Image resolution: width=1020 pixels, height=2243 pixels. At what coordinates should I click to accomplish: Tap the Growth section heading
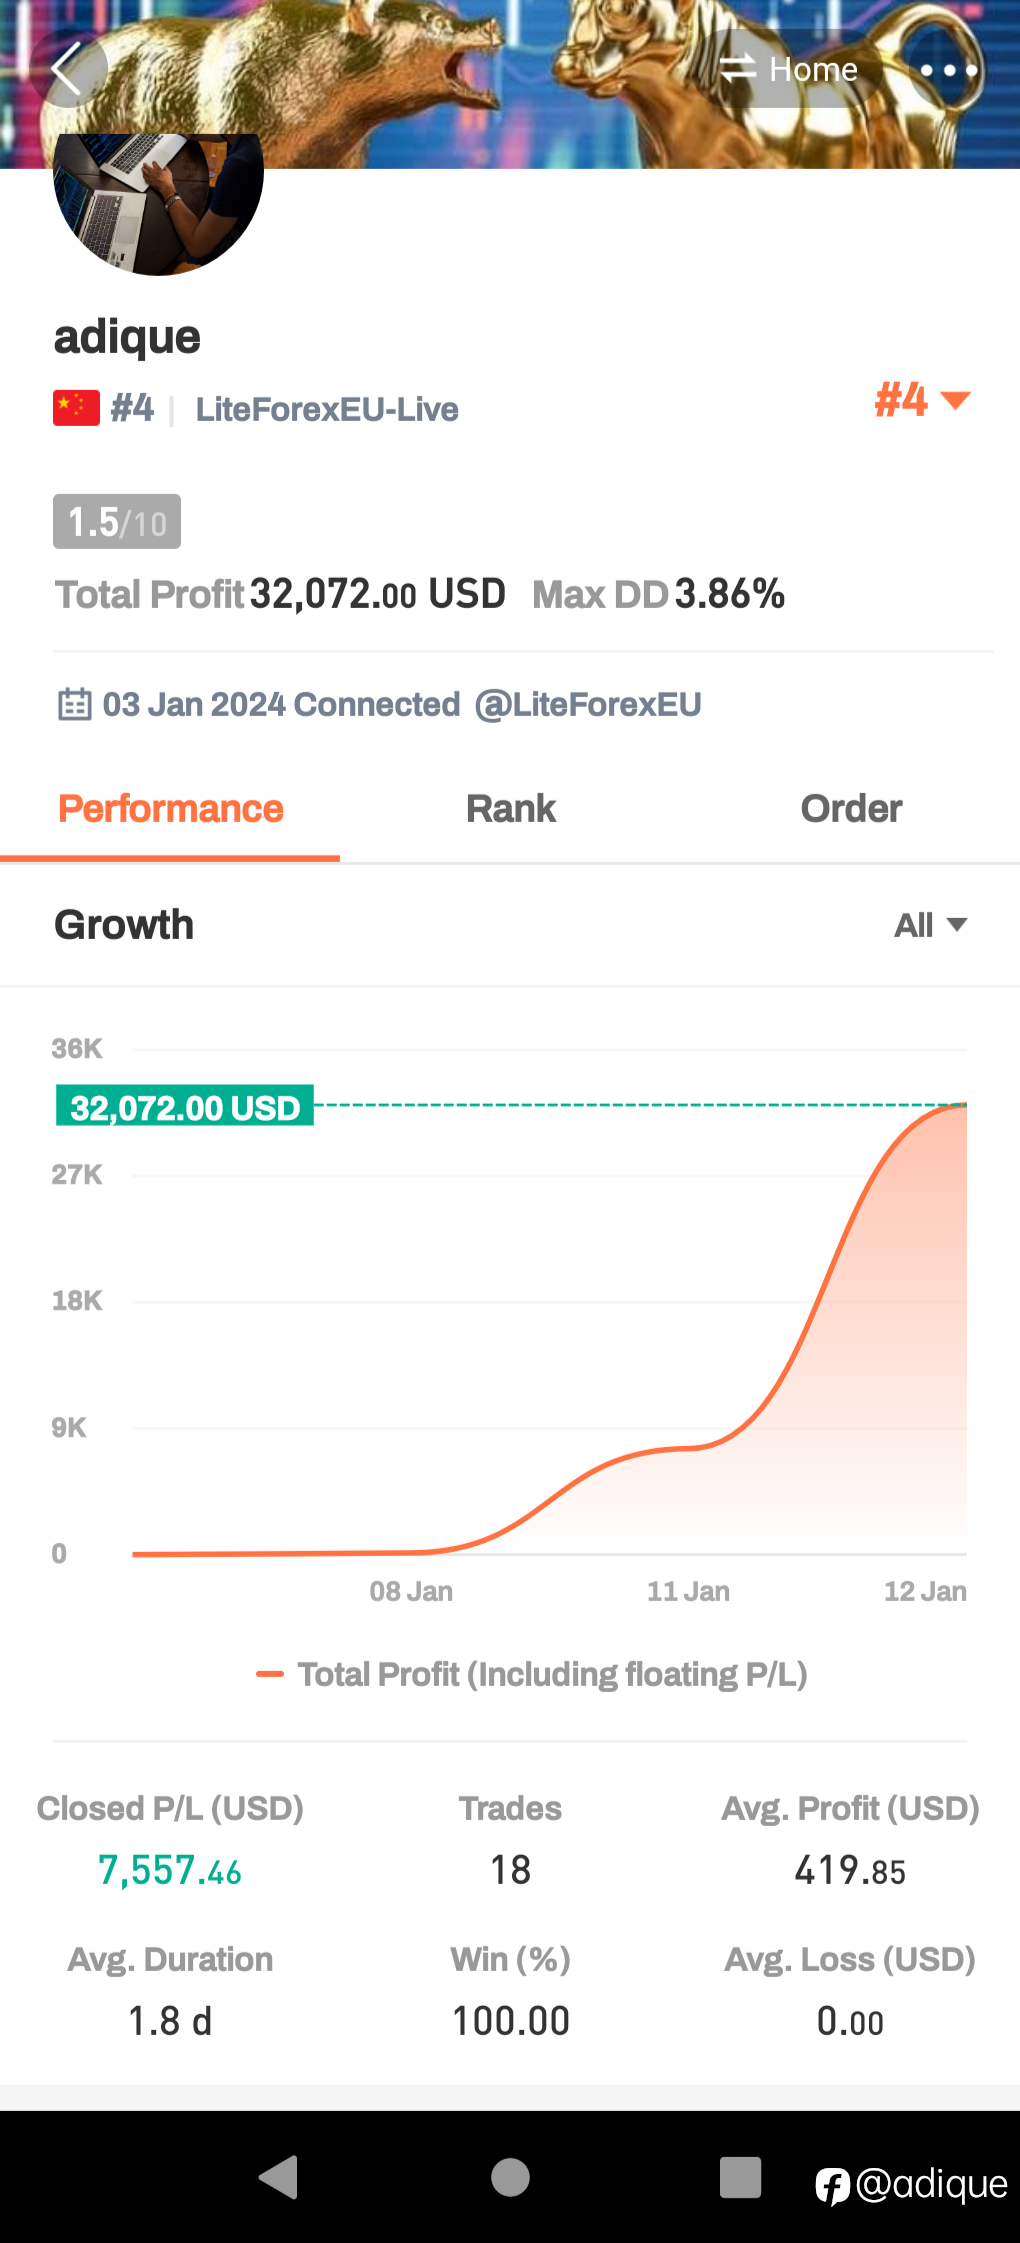(124, 925)
